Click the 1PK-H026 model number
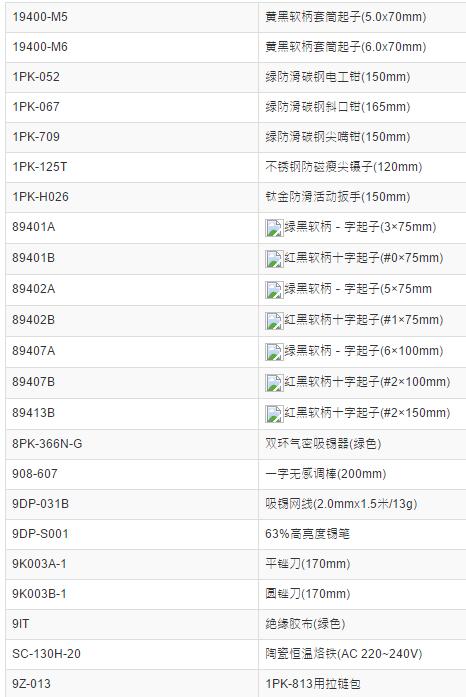Image resolution: width=466 pixels, height=697 pixels. pyautogui.click(x=40, y=197)
